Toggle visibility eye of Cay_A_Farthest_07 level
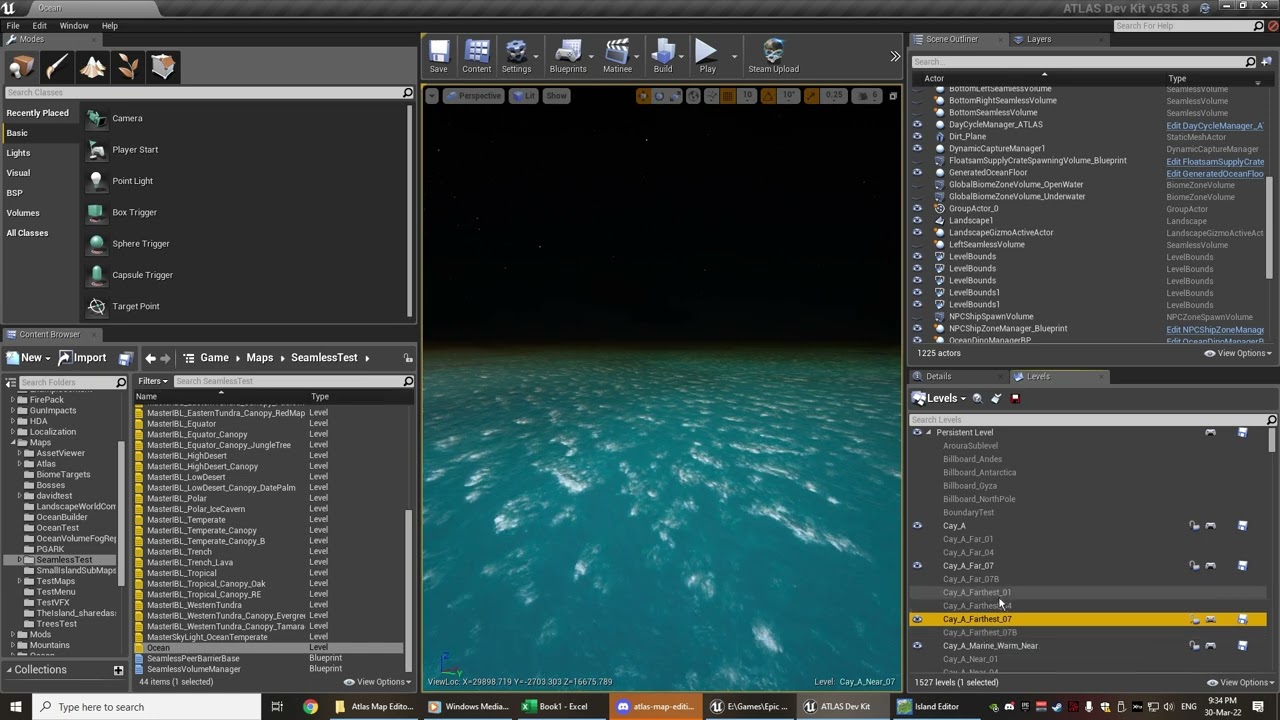The width and height of the screenshot is (1280, 720). (x=917, y=619)
